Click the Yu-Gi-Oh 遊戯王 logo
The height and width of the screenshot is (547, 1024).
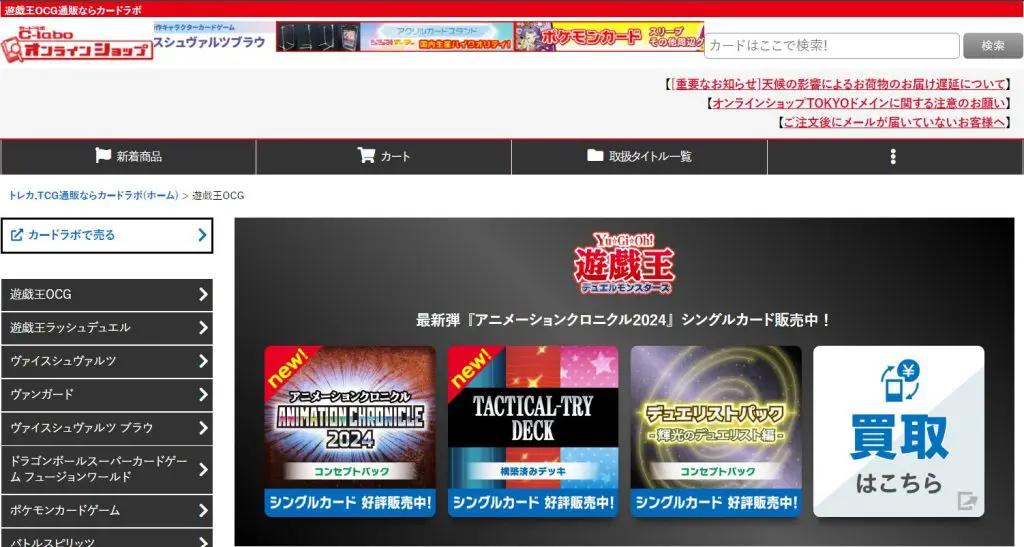tap(624, 263)
